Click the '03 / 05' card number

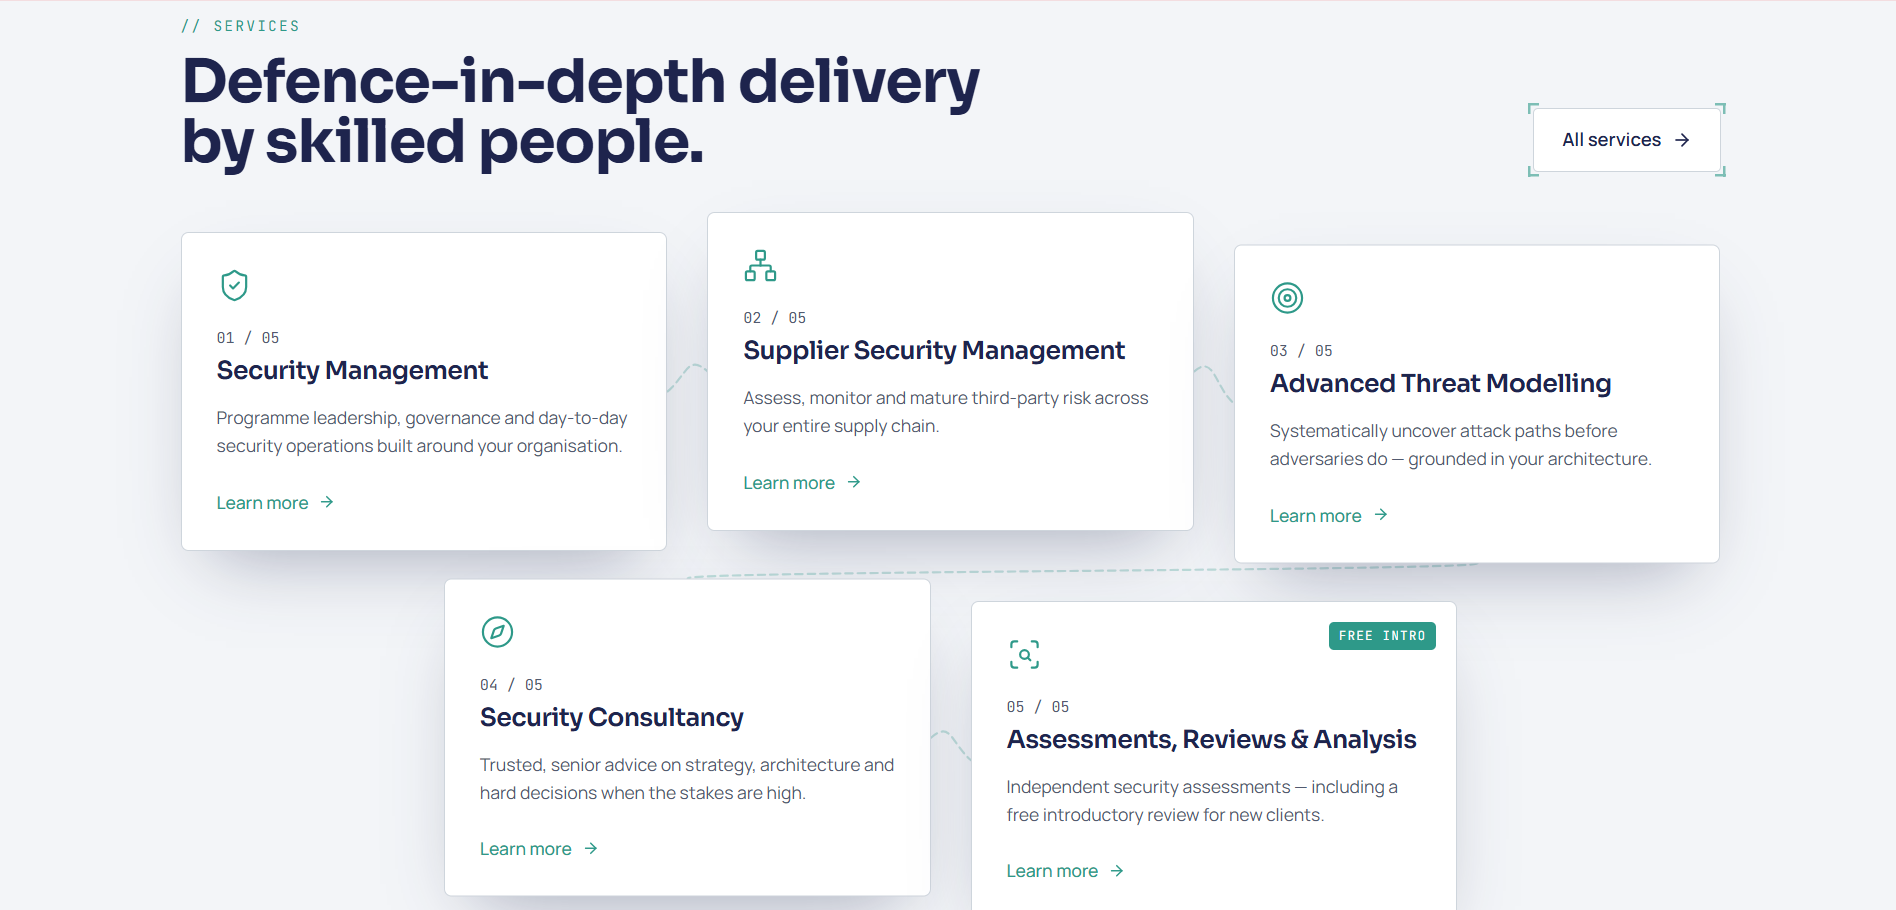click(1301, 351)
